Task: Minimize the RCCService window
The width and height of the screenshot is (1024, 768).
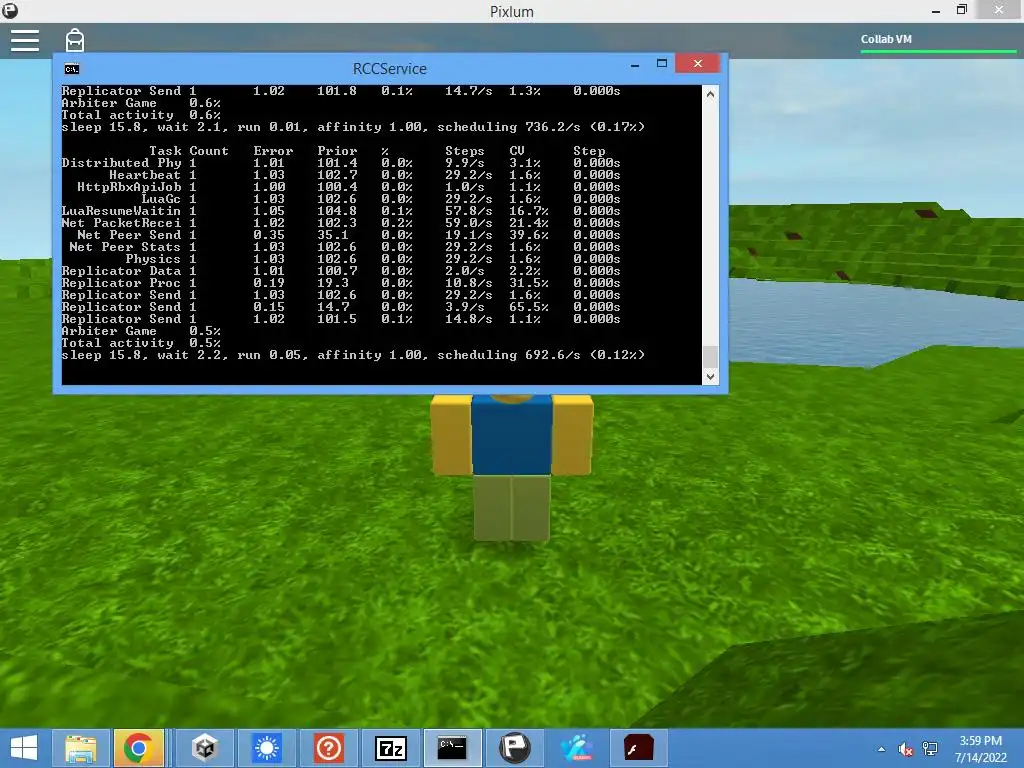Action: tap(635, 64)
